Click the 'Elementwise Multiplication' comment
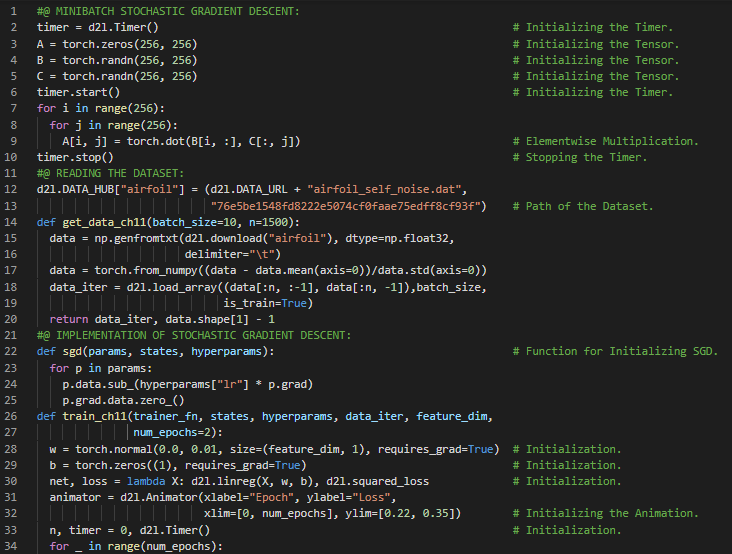 612,141
